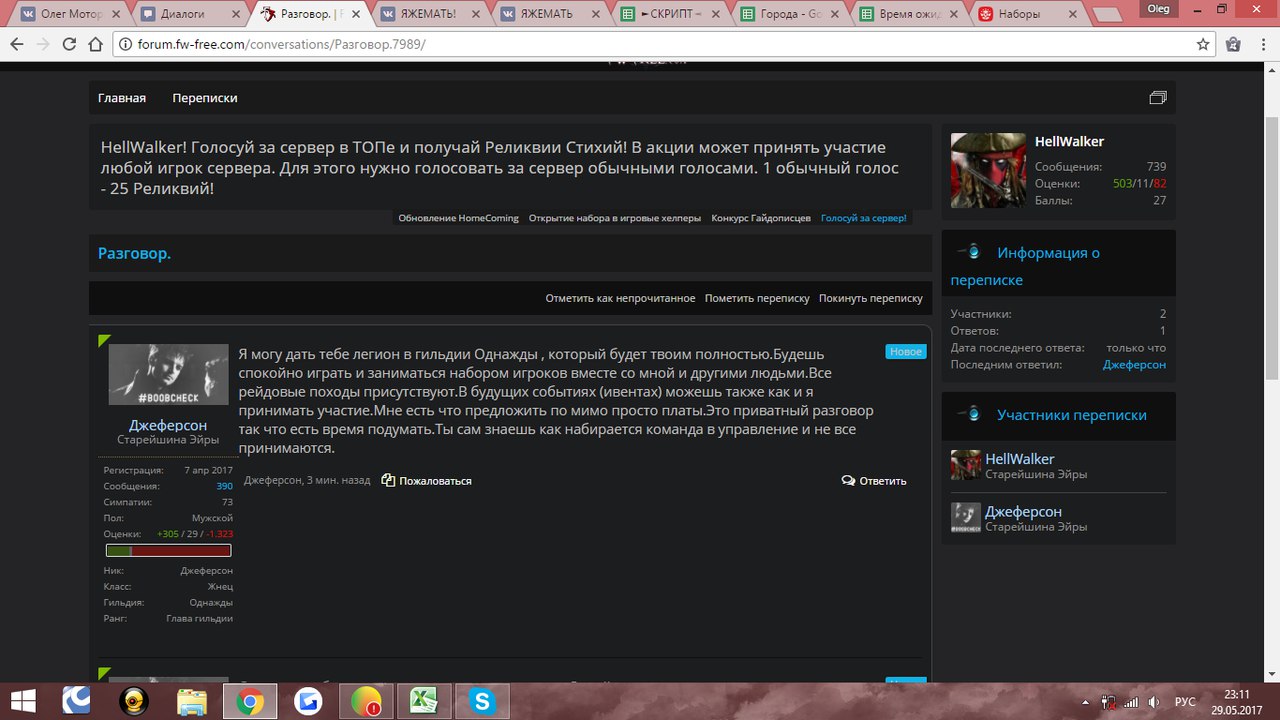
Task: Report the message via Пожаловаться
Action: click(427, 481)
